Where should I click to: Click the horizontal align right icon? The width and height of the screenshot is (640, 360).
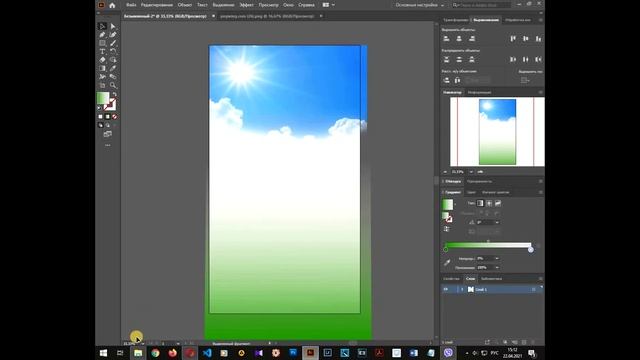[472, 38]
